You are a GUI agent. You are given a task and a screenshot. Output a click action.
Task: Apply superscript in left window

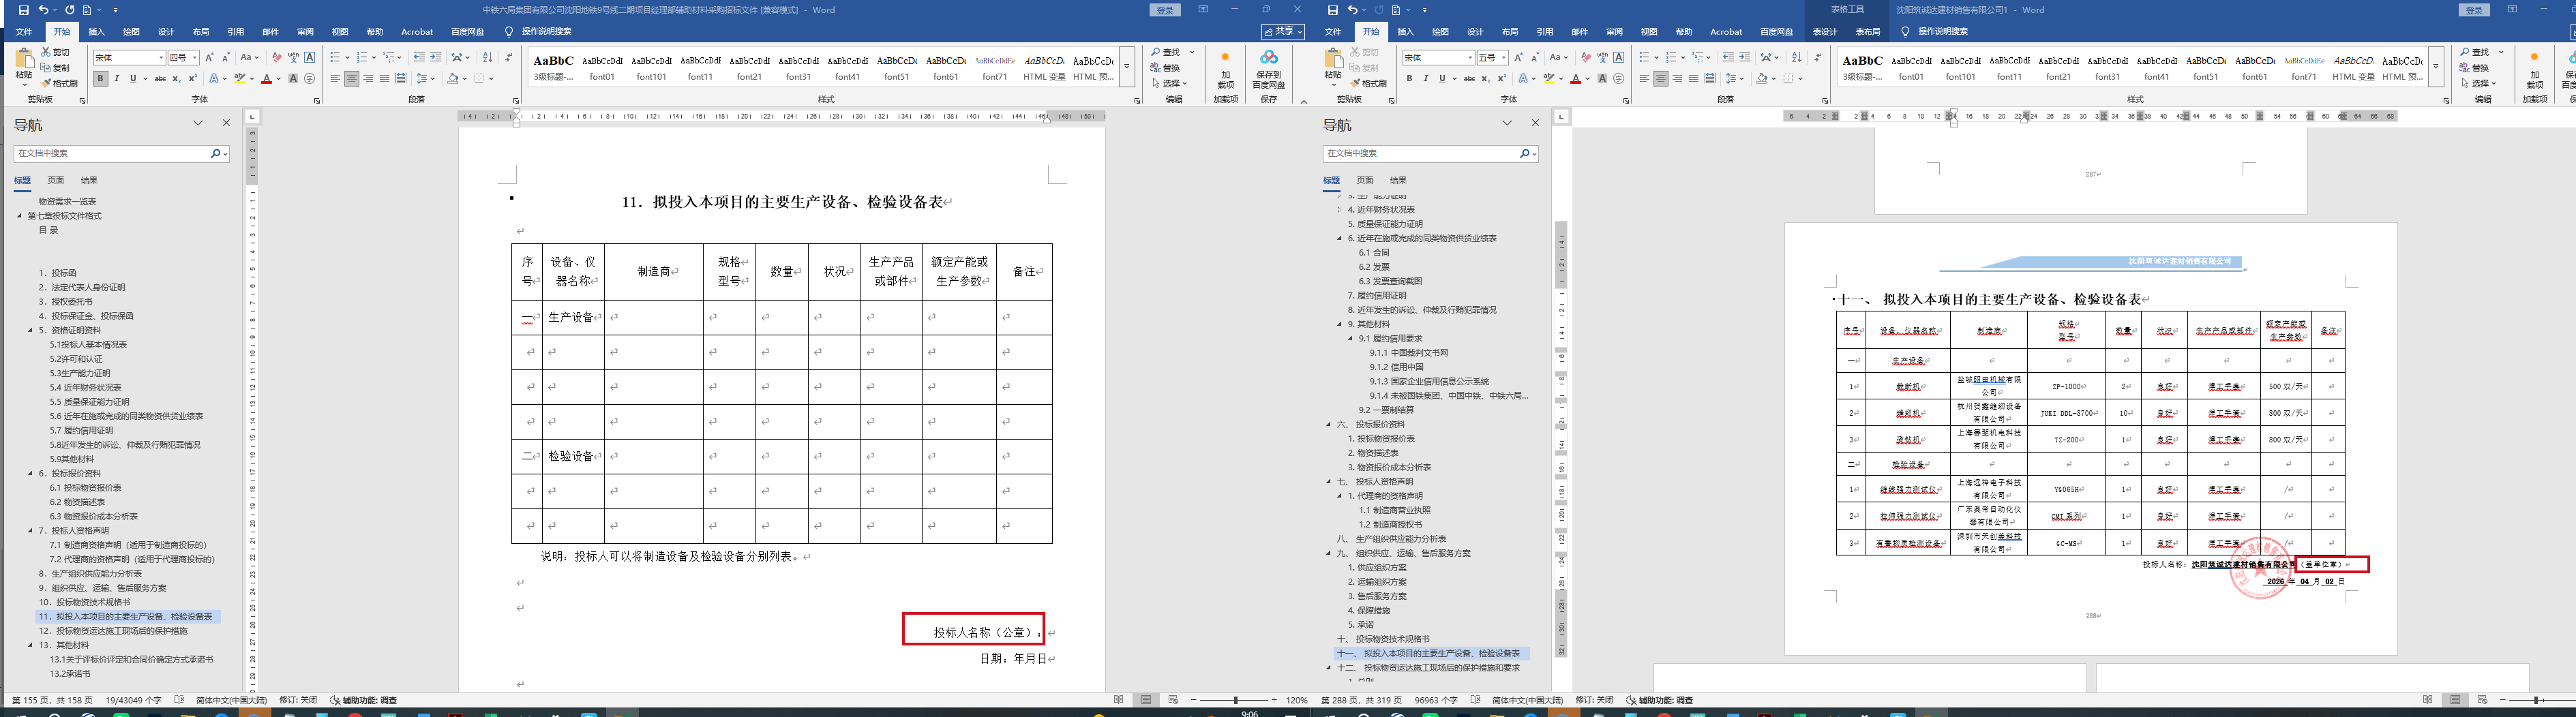coord(192,79)
